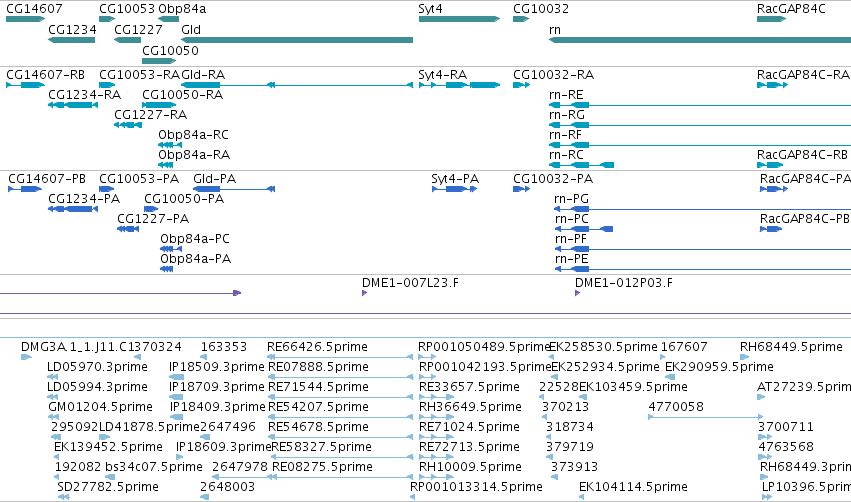851x502 pixels.
Task: Select the teal rn gene bar
Action: click(x=700, y=40)
